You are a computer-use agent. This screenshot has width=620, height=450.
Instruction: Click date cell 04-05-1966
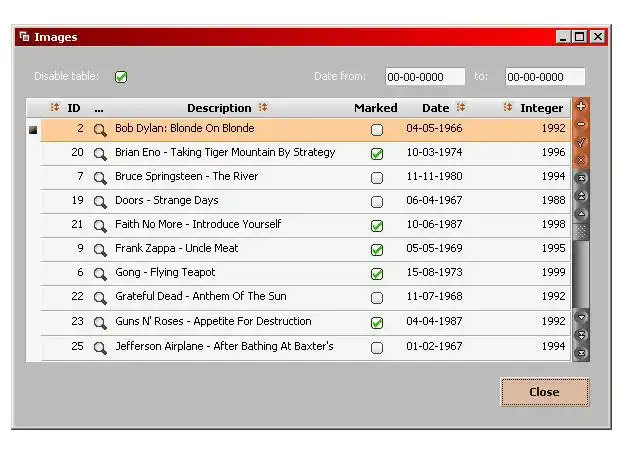[434, 128]
